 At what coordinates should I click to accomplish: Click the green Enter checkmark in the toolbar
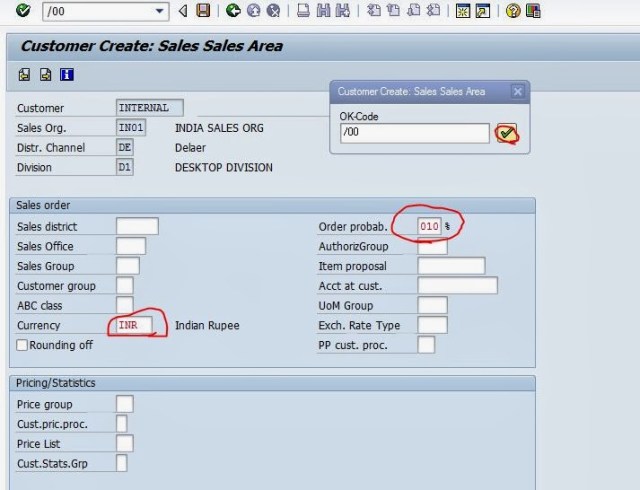click(23, 10)
